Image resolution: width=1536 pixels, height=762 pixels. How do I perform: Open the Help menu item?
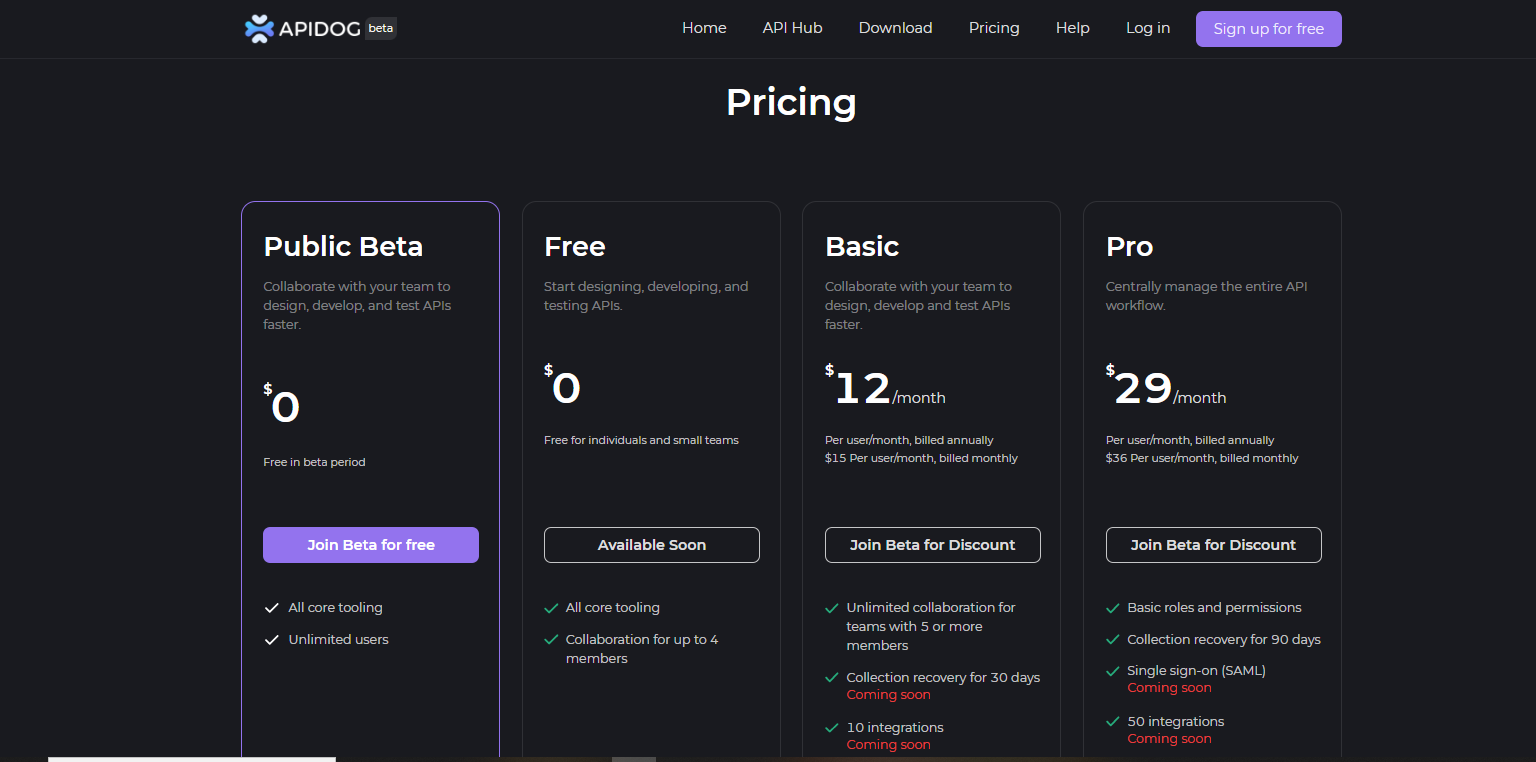coord(1072,28)
